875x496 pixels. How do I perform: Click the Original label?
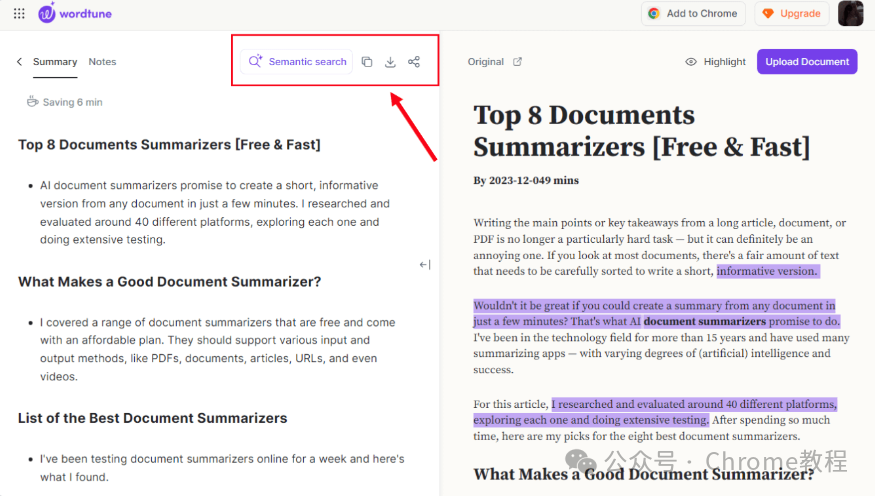click(x=485, y=61)
